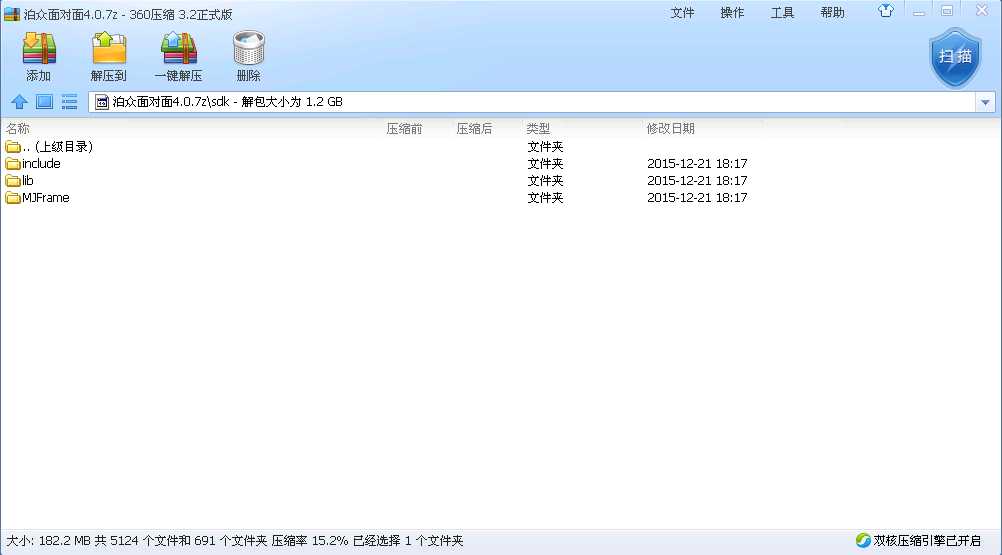Click the 解压到 (Extract to) icon
The height and width of the screenshot is (555, 1002).
(x=109, y=49)
